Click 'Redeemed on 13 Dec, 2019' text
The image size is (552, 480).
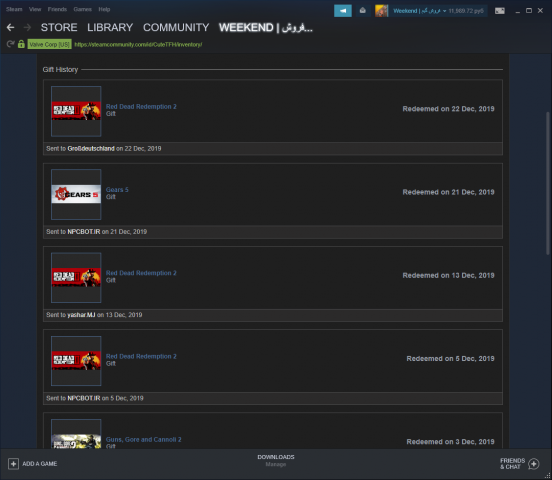tap(448, 275)
